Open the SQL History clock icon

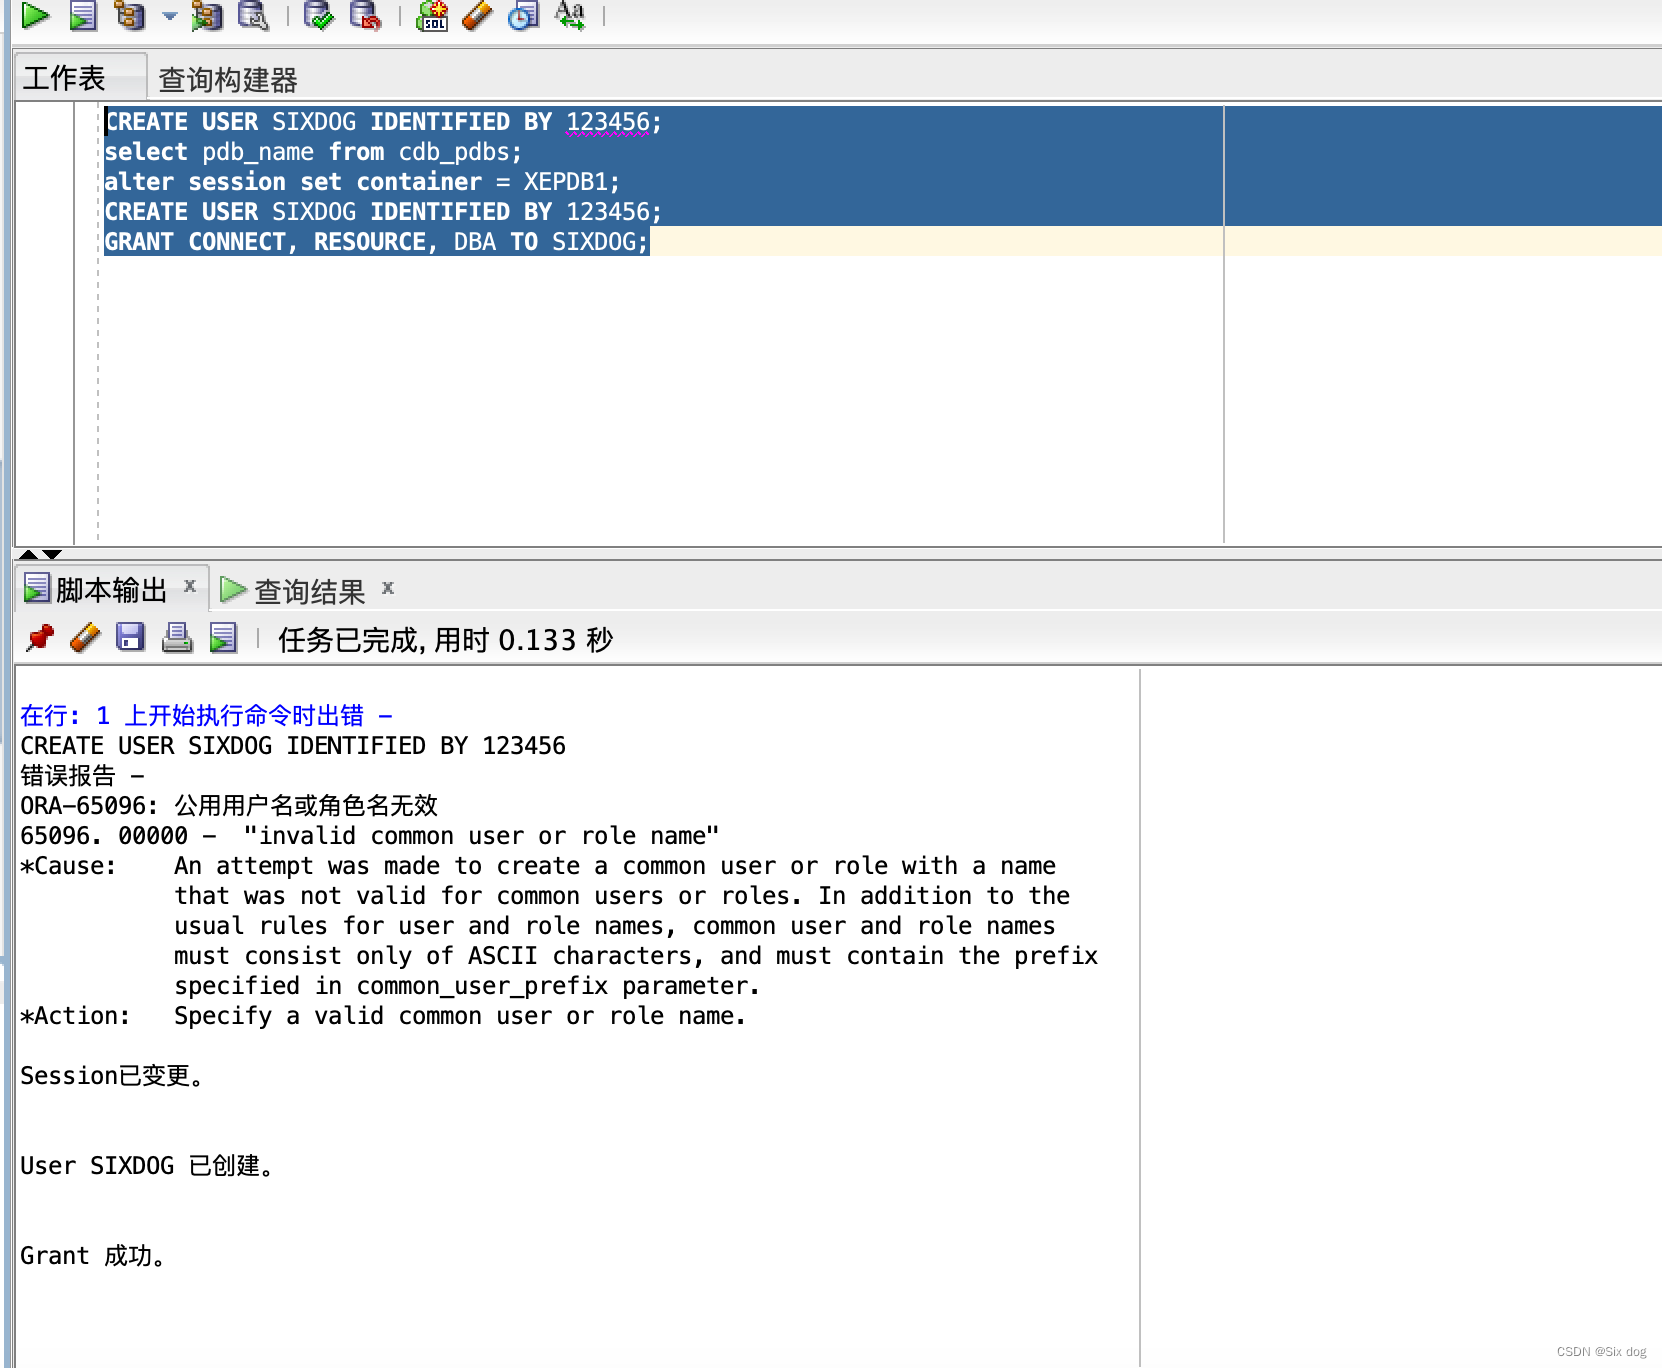point(523,15)
